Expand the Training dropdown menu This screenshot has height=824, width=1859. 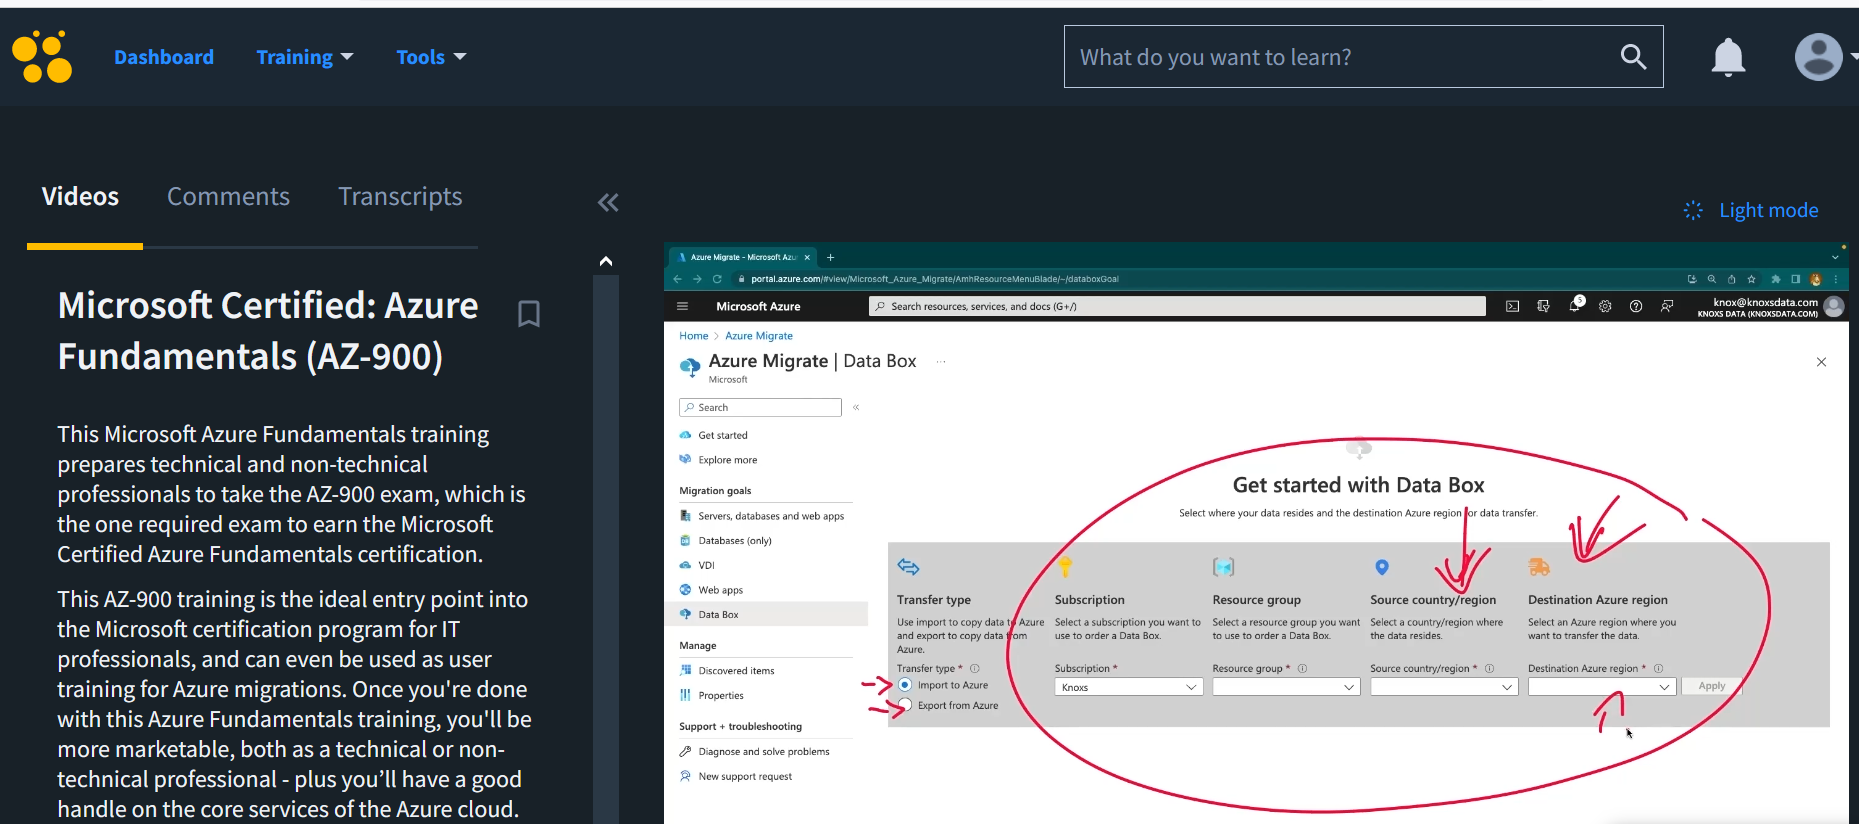[305, 57]
